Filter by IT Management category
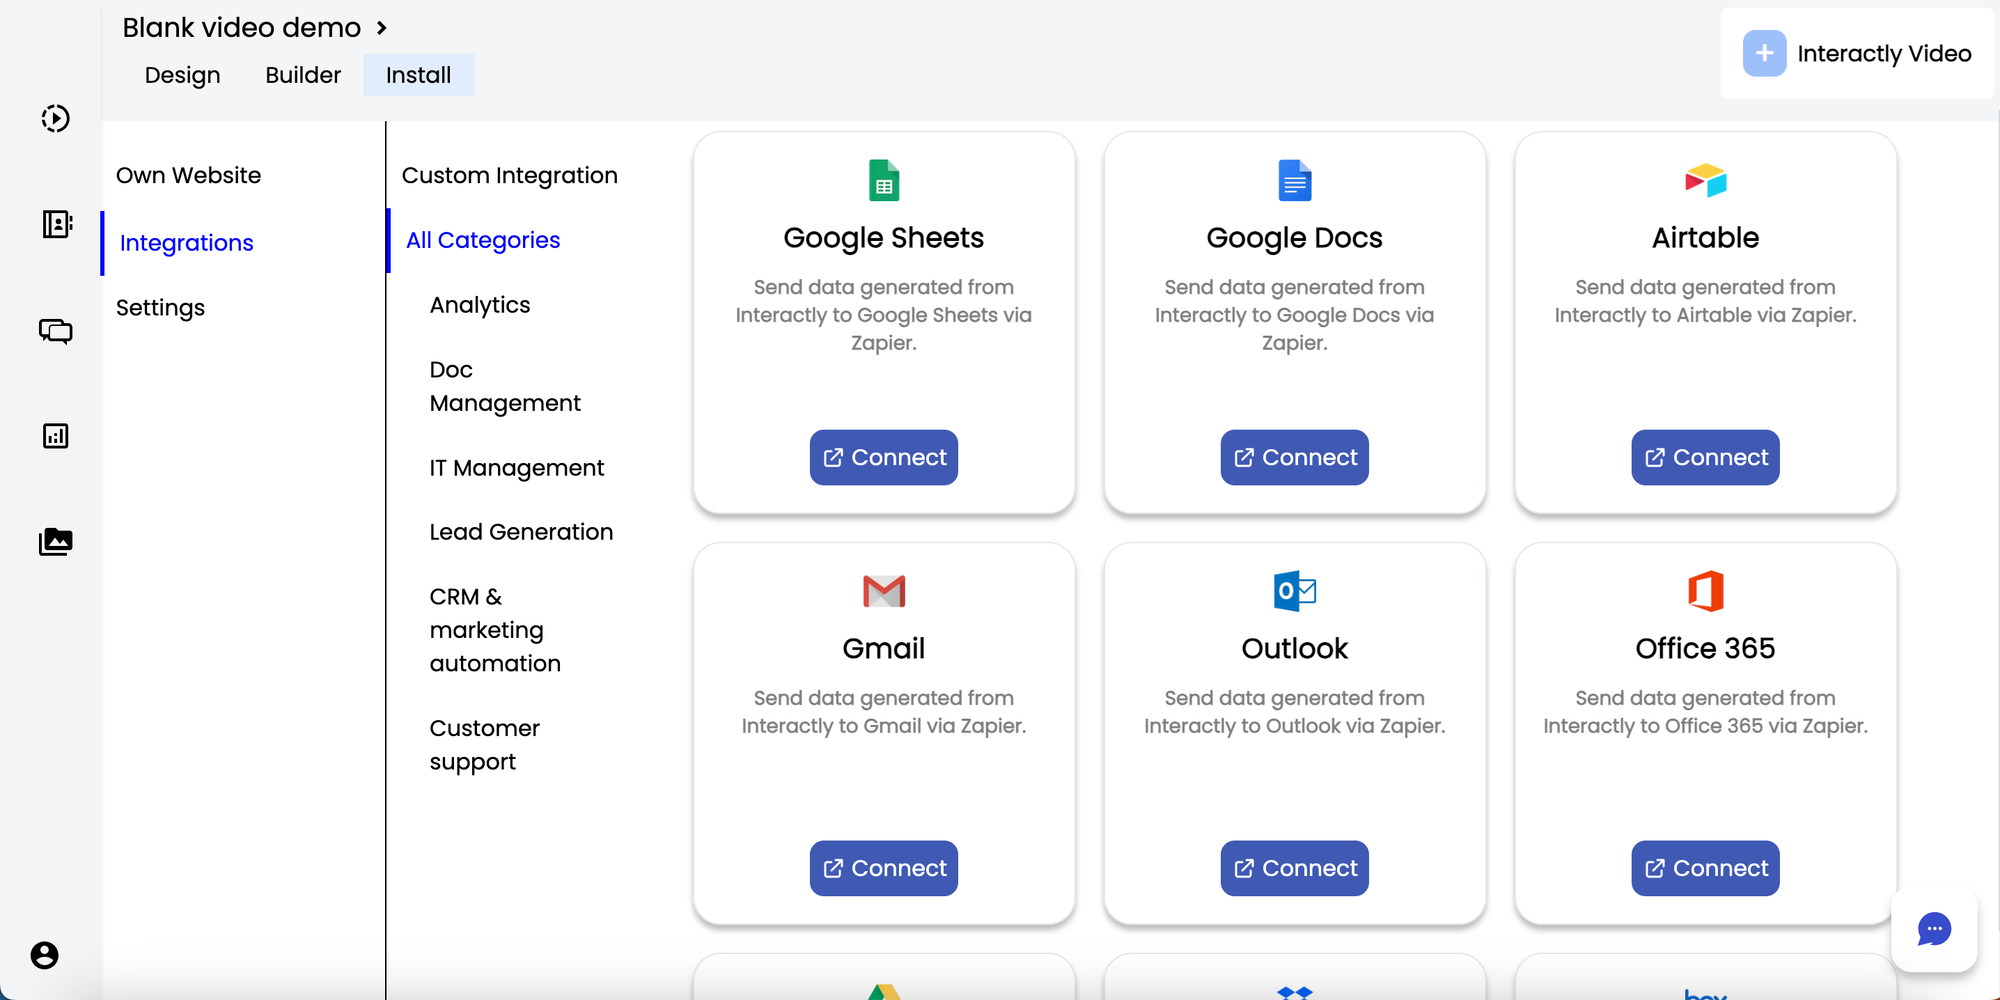2000x1000 pixels. pos(517,468)
